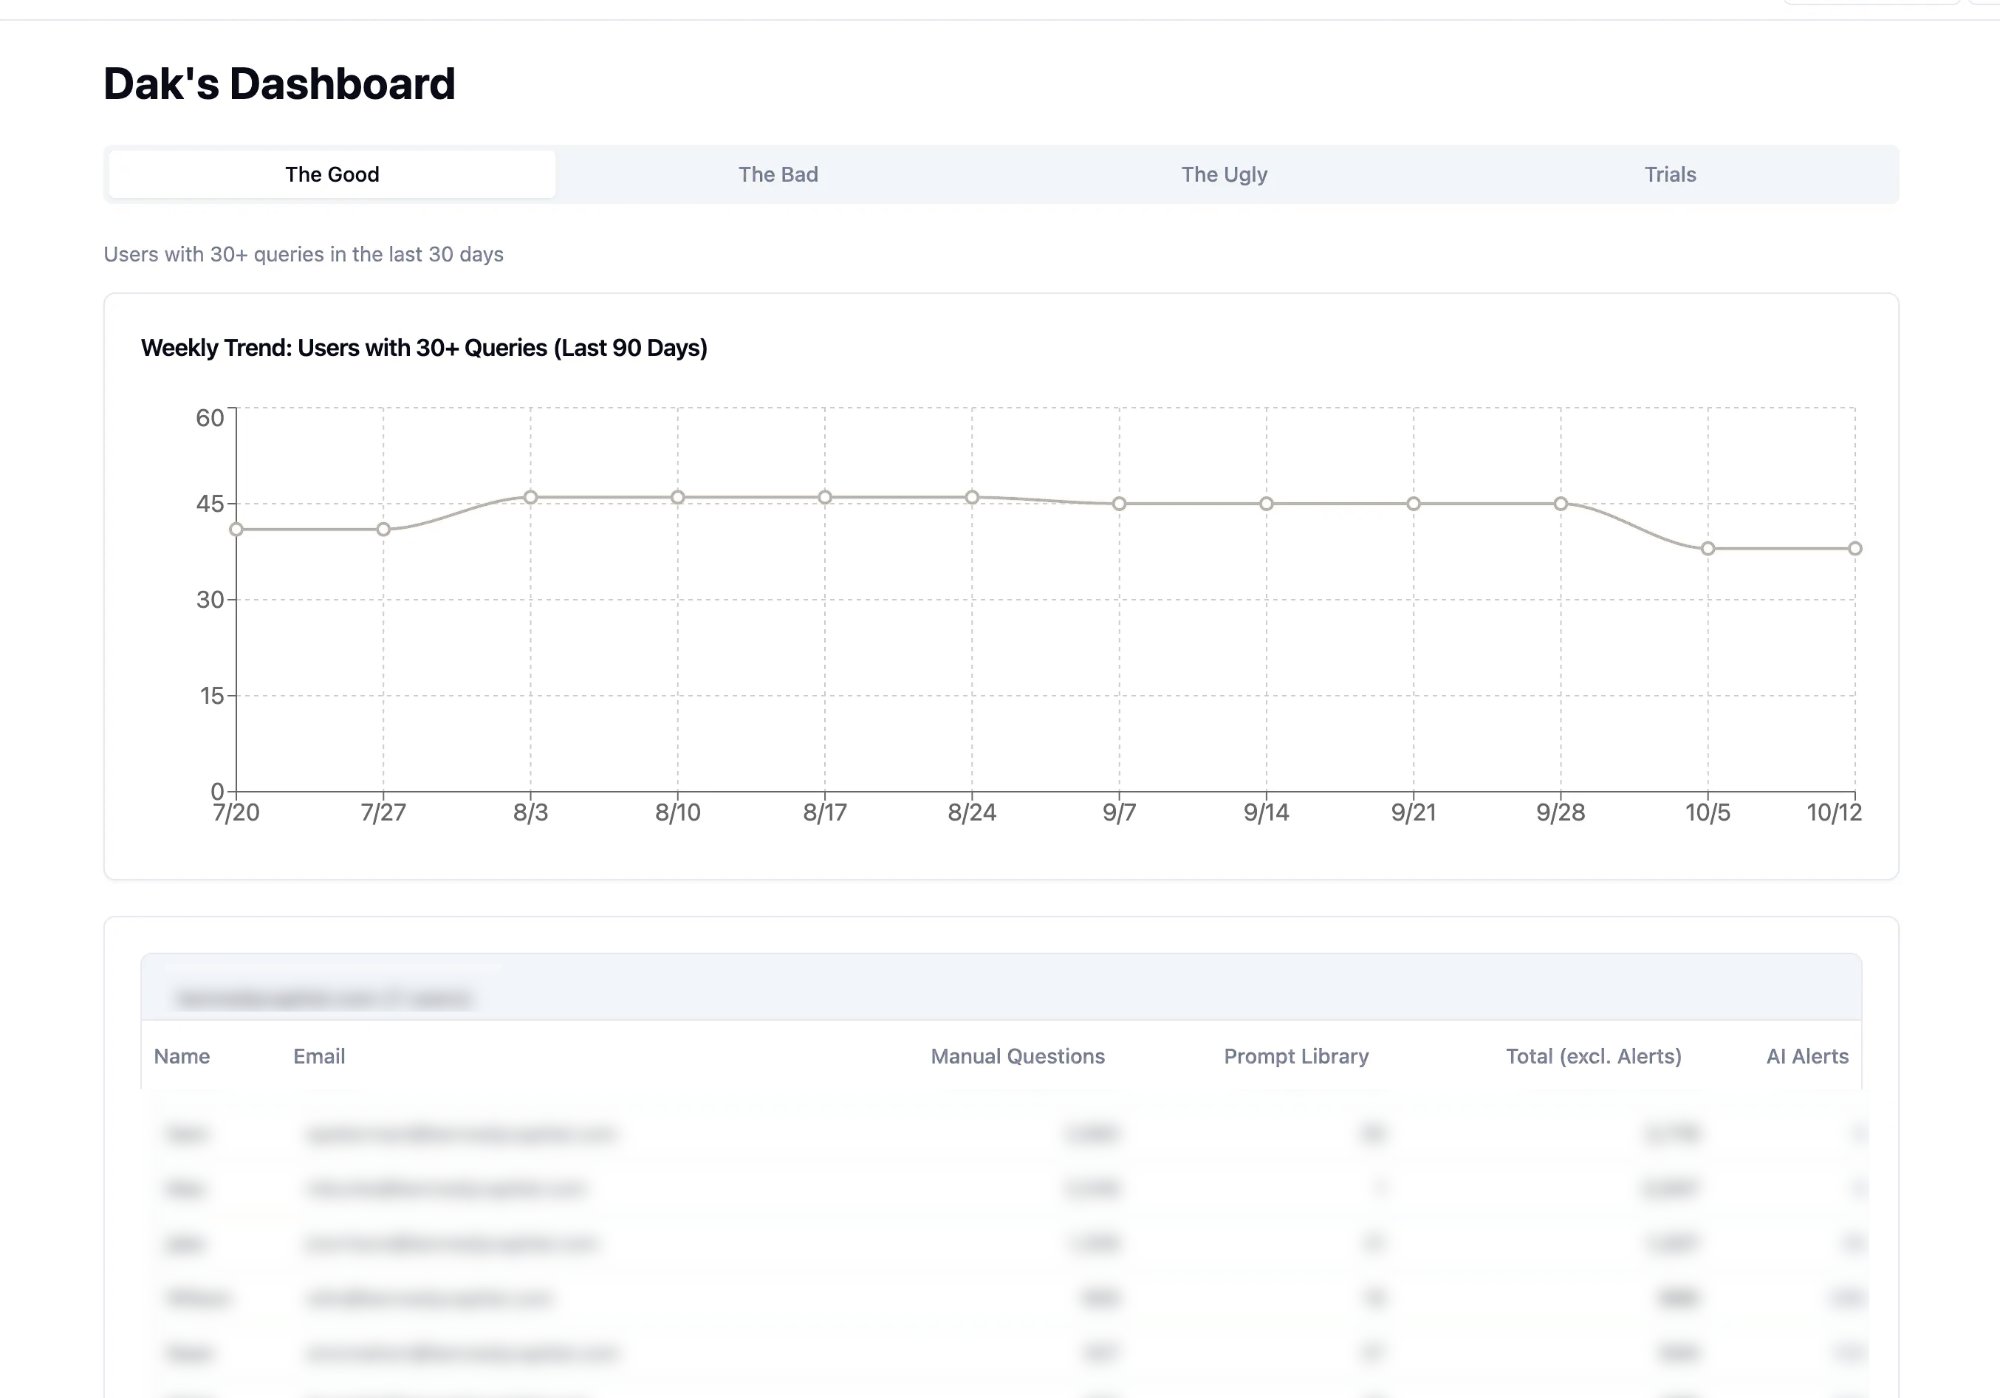
Task: Click the 7/20 data point on the chart
Action: (x=235, y=529)
